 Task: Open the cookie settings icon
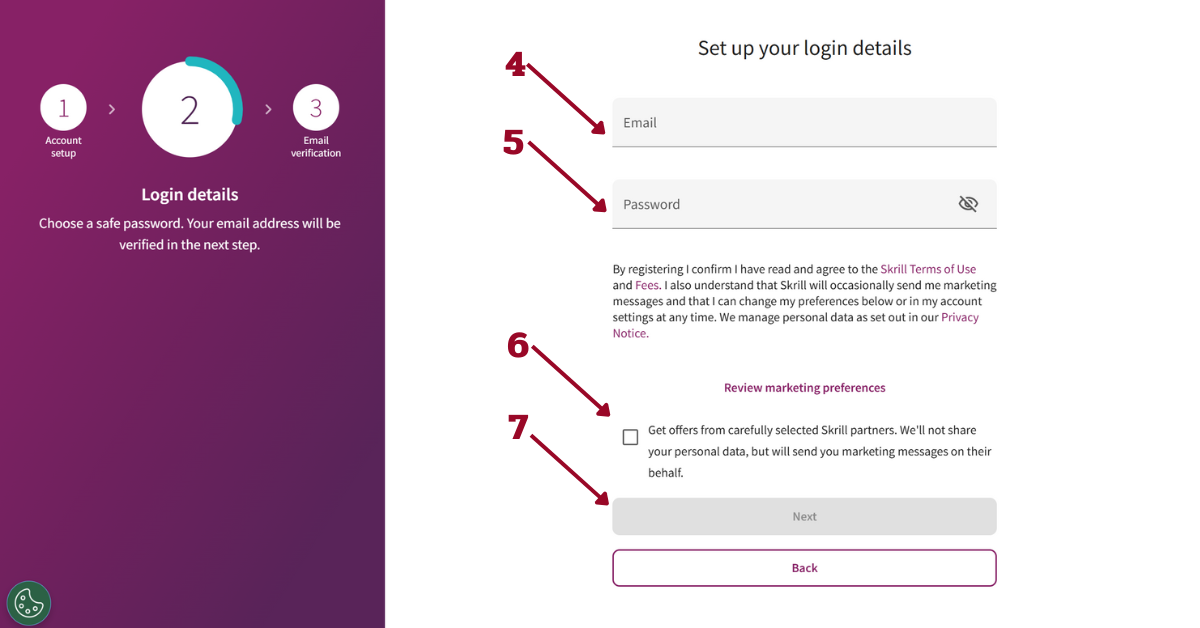(29, 603)
